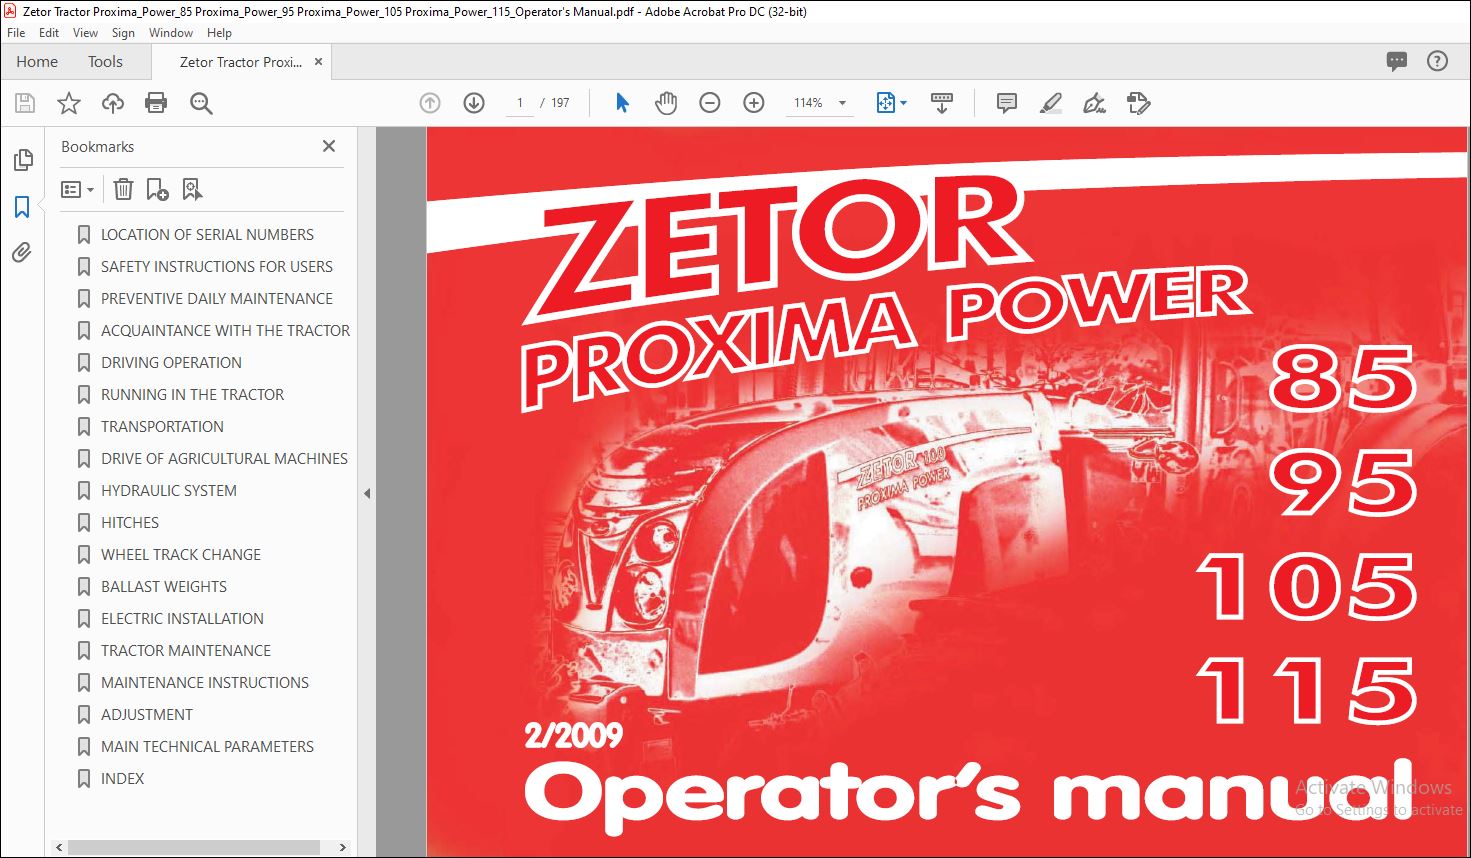Image resolution: width=1471 pixels, height=858 pixels.
Task: Choose the Selection arrow tool
Action: tap(622, 103)
